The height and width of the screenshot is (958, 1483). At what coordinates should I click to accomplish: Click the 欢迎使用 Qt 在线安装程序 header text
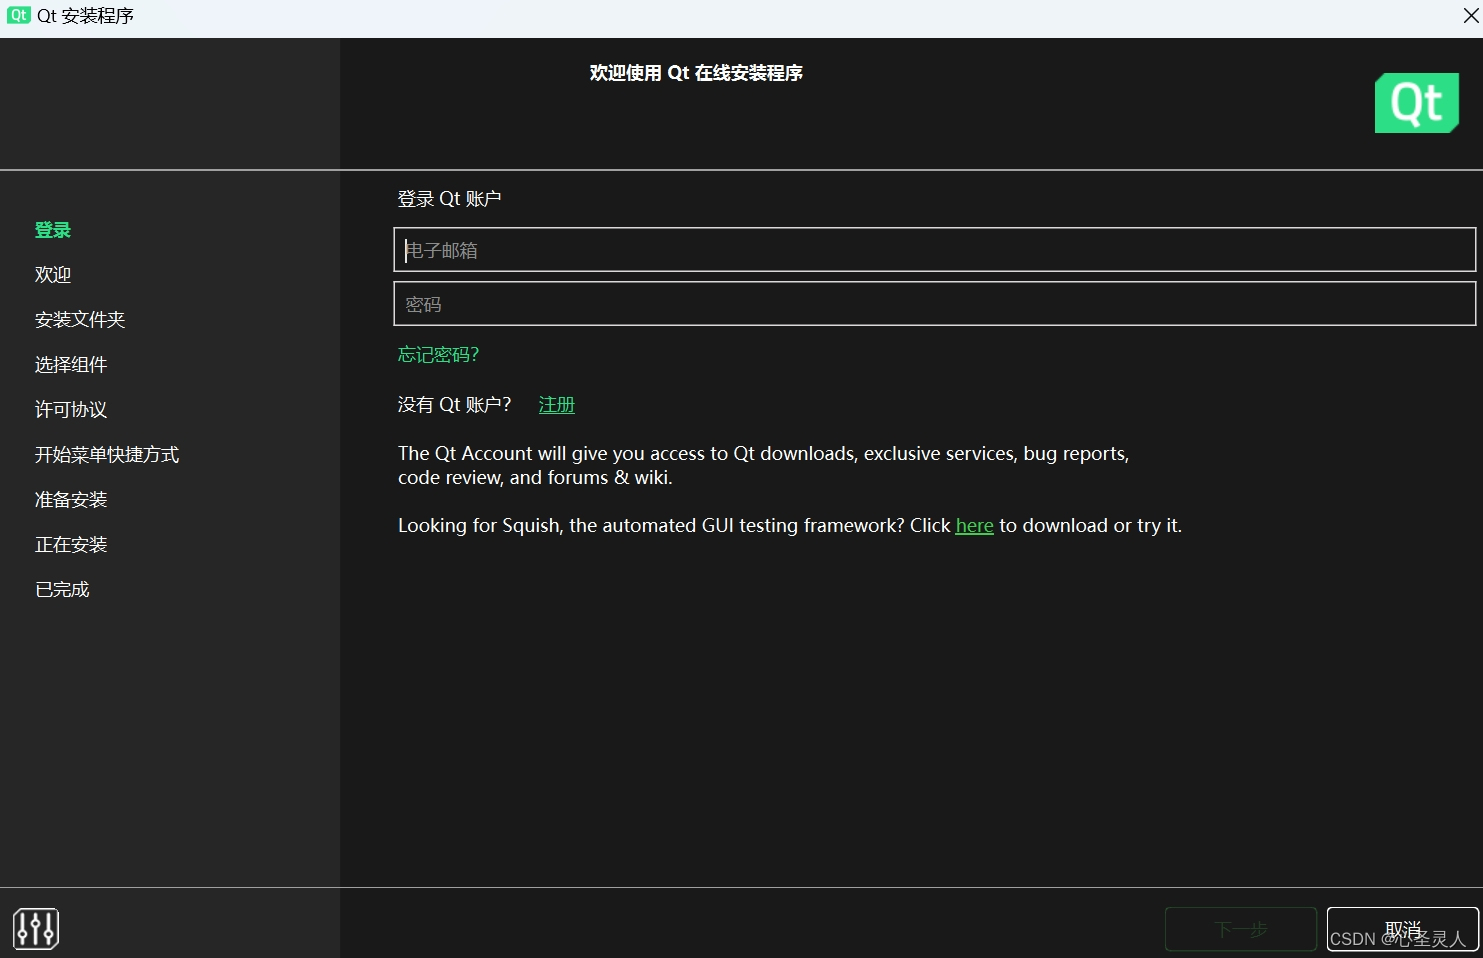coord(696,72)
